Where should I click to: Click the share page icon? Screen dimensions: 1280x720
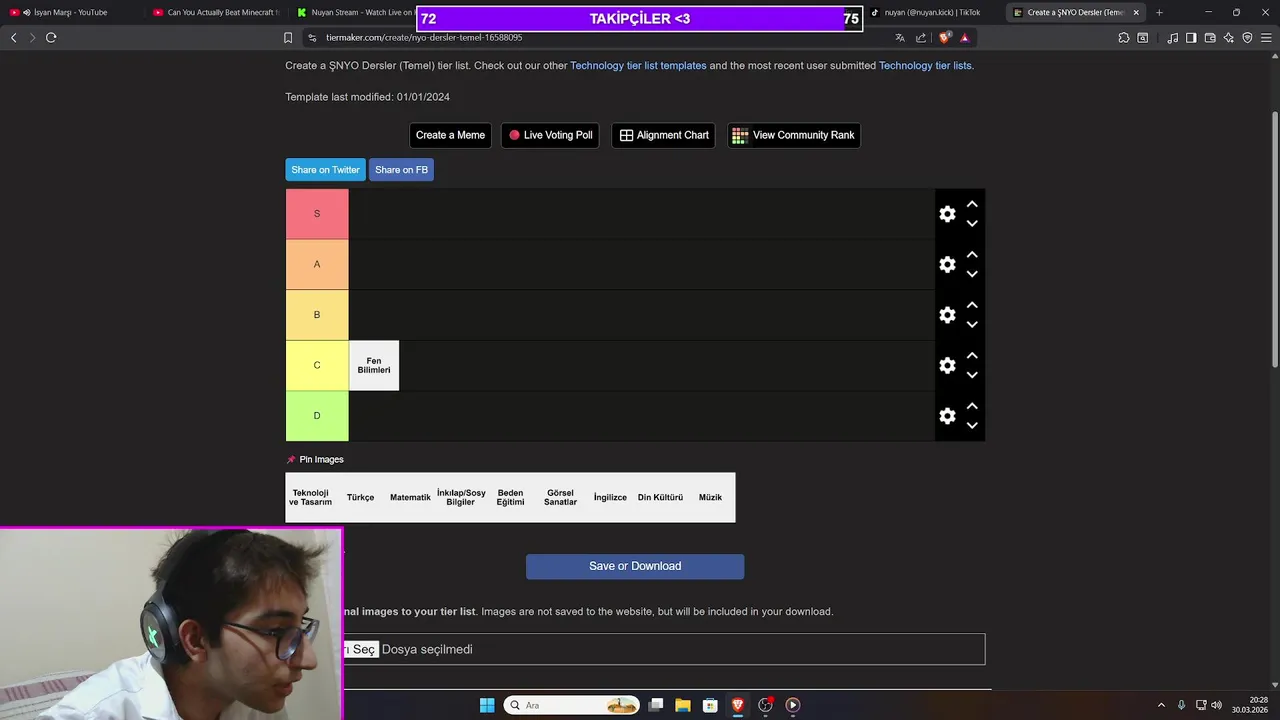coord(921,38)
